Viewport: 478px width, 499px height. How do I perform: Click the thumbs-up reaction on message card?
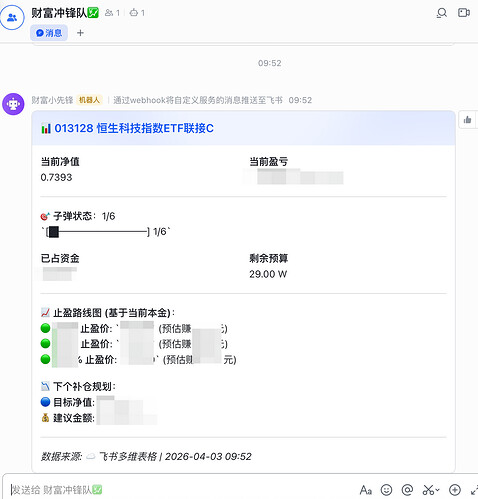tap(467, 120)
